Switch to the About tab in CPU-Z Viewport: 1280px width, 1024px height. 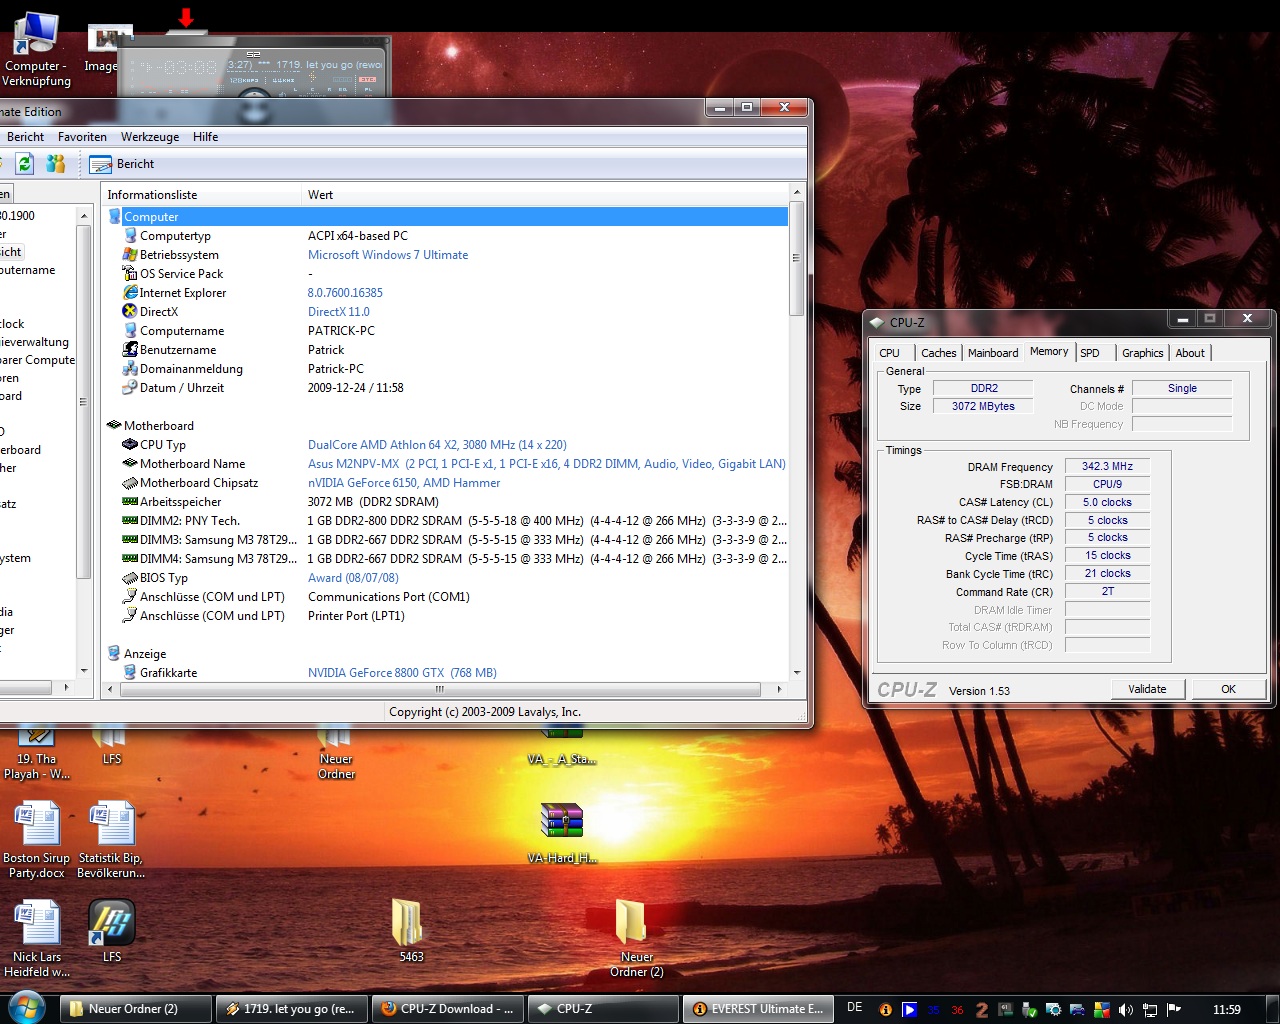point(1190,353)
